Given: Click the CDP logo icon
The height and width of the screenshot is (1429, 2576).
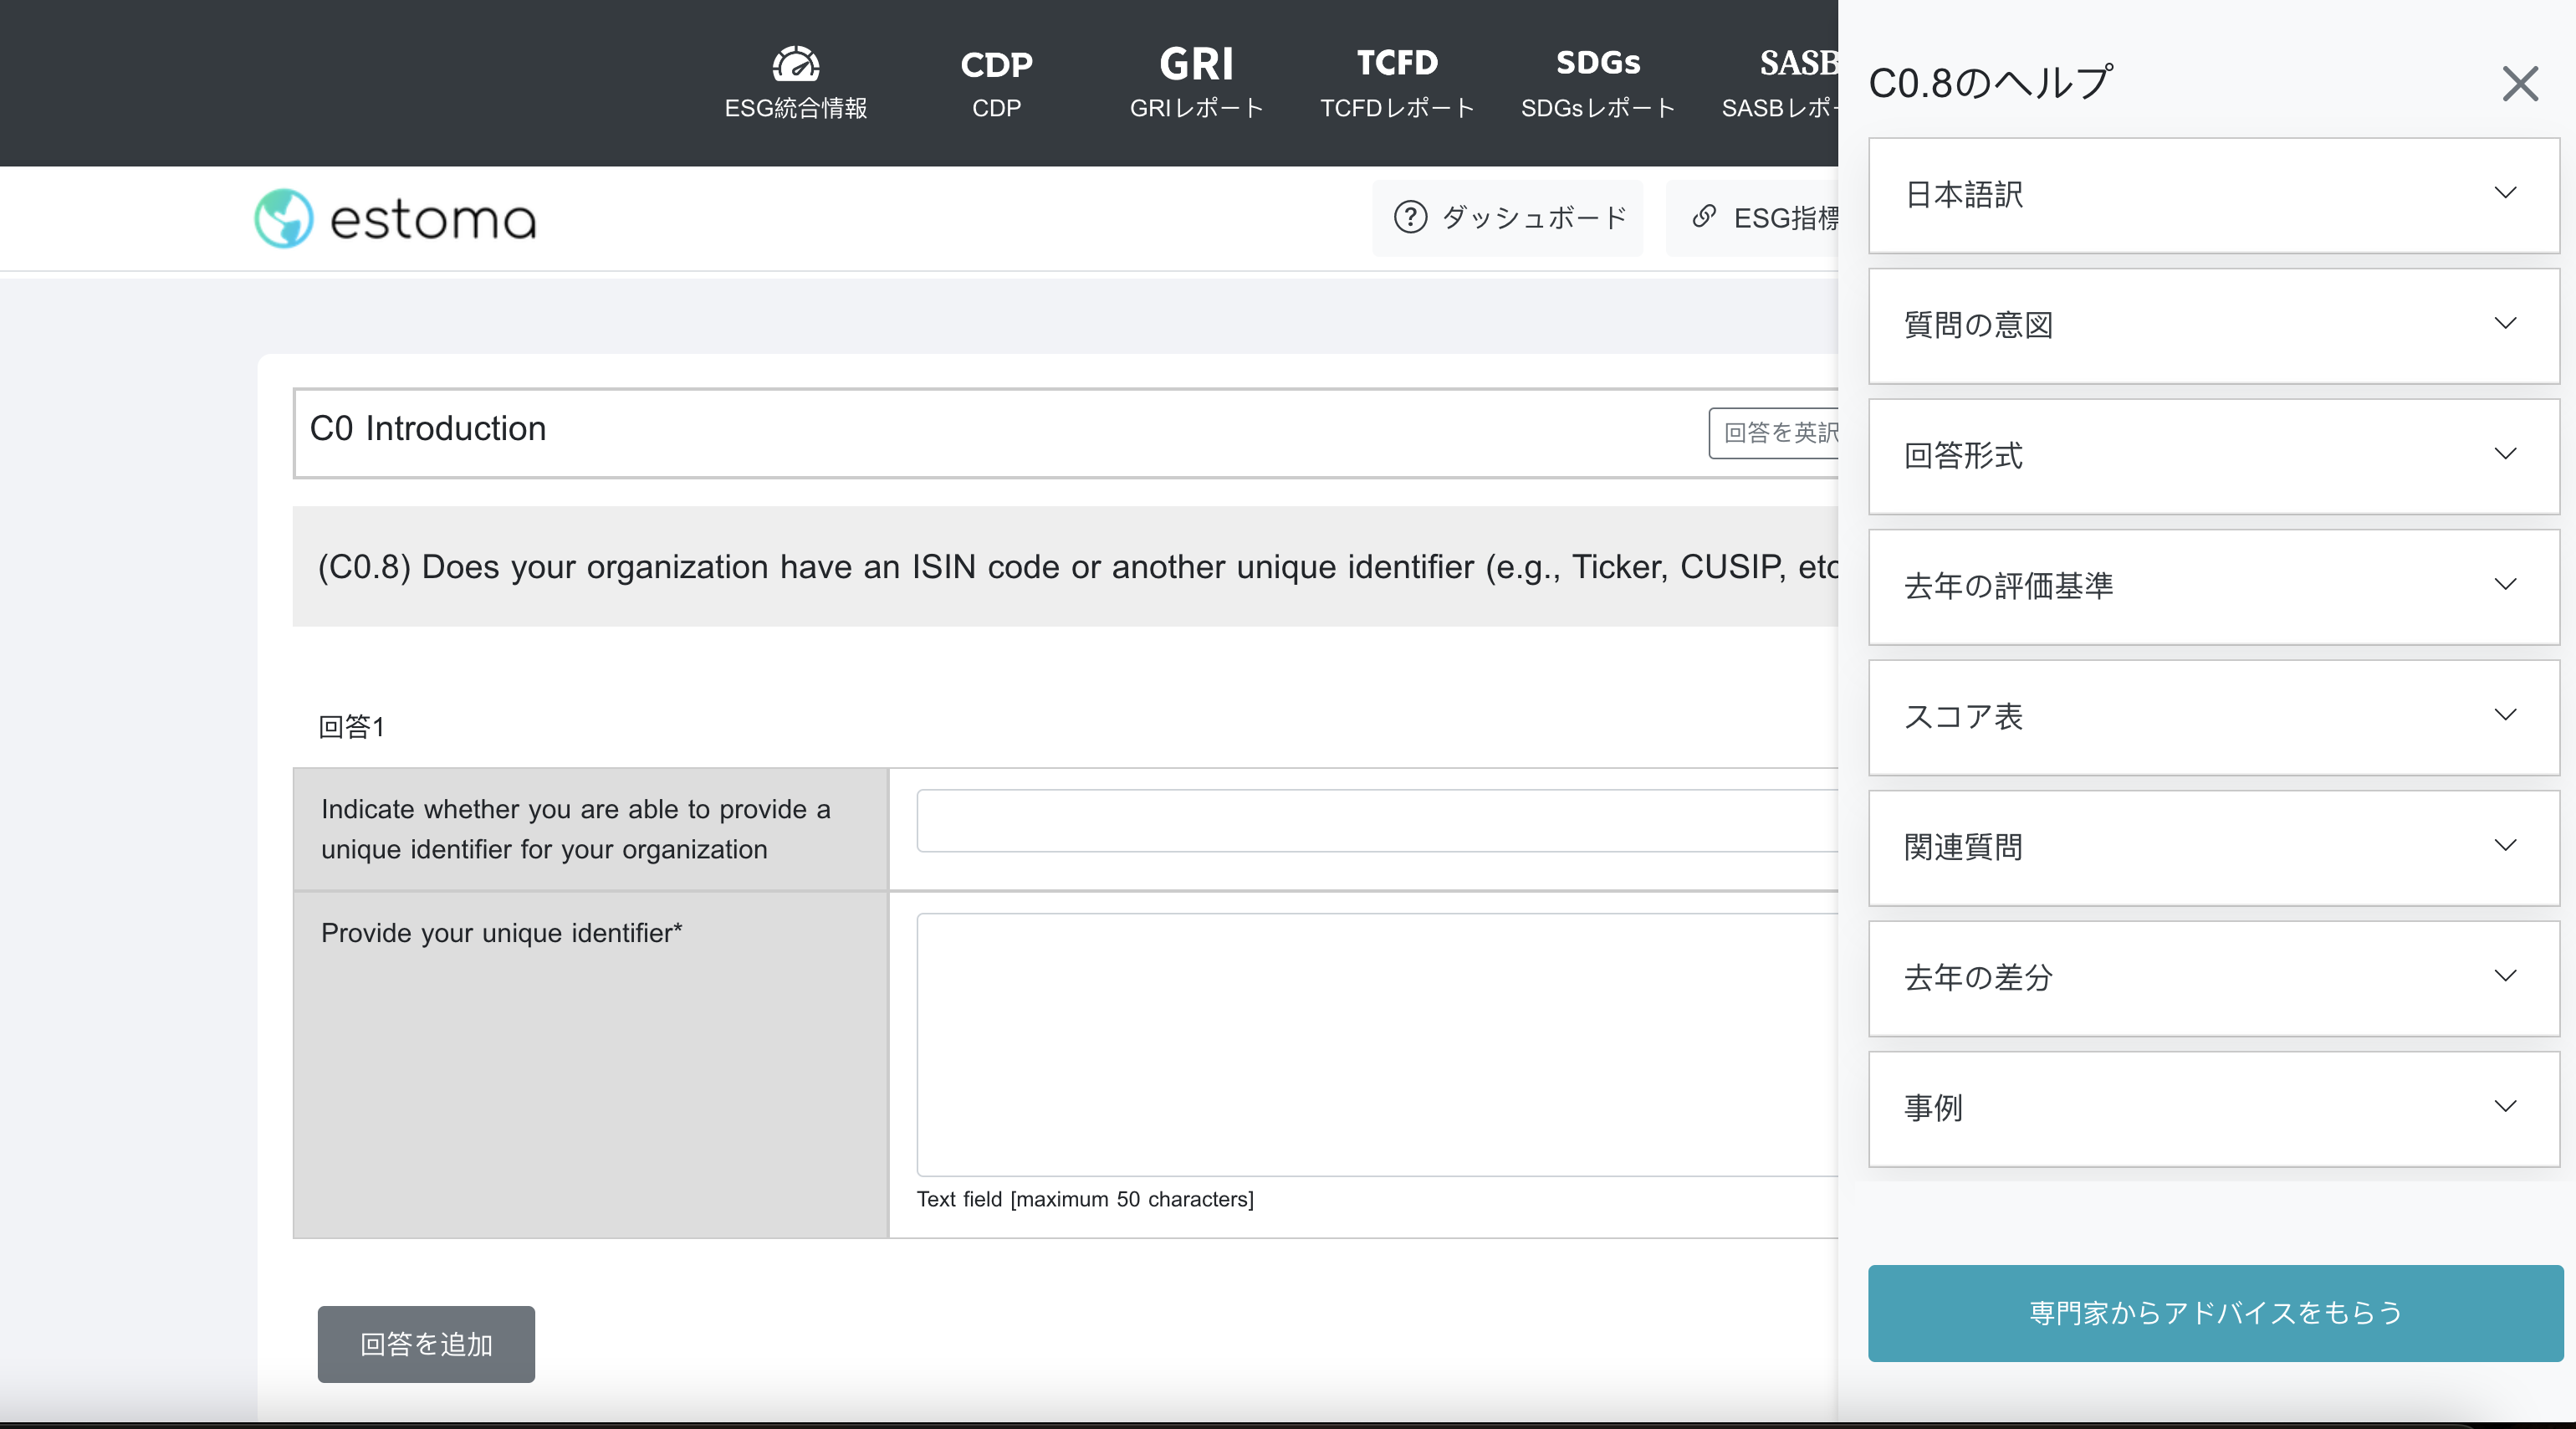Looking at the screenshot, I should point(996,64).
